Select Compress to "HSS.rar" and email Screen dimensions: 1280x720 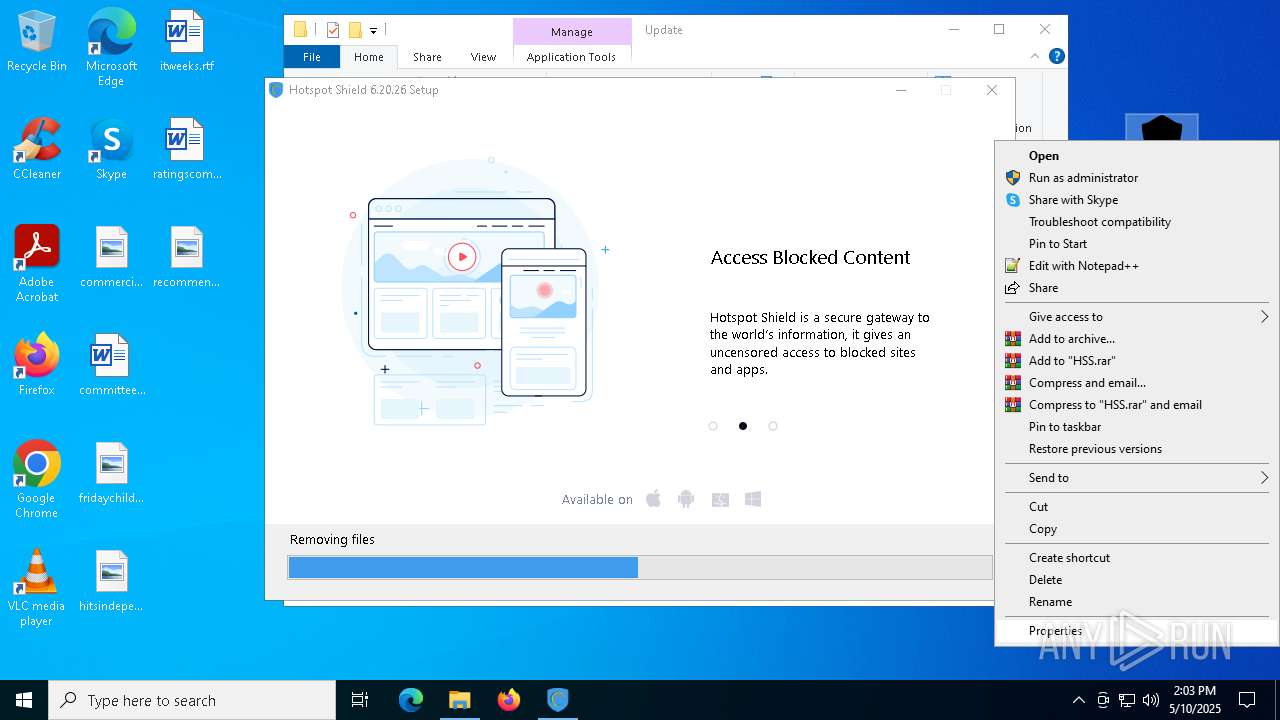pyautogui.click(x=1137, y=405)
